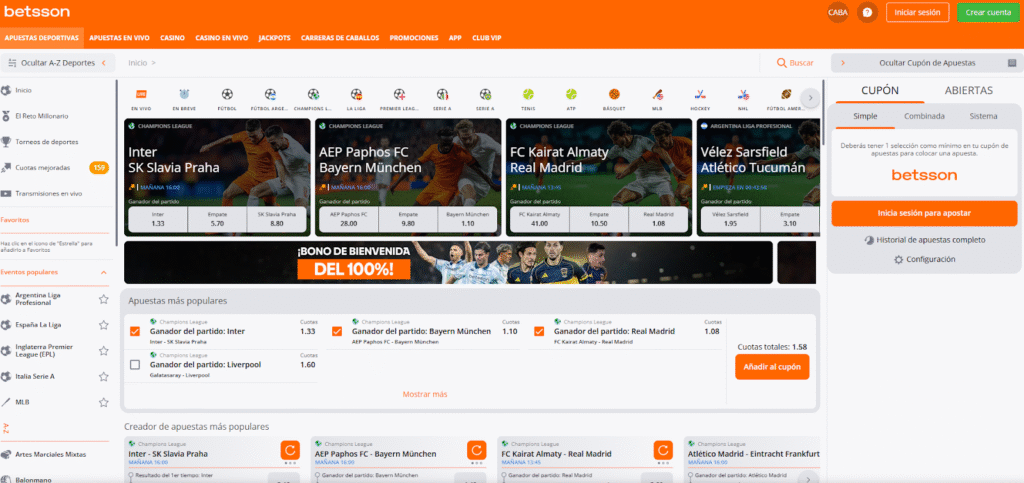Click the left sidebar vertical scrollbar
This screenshot has height=483, width=1024.
click(x=117, y=163)
